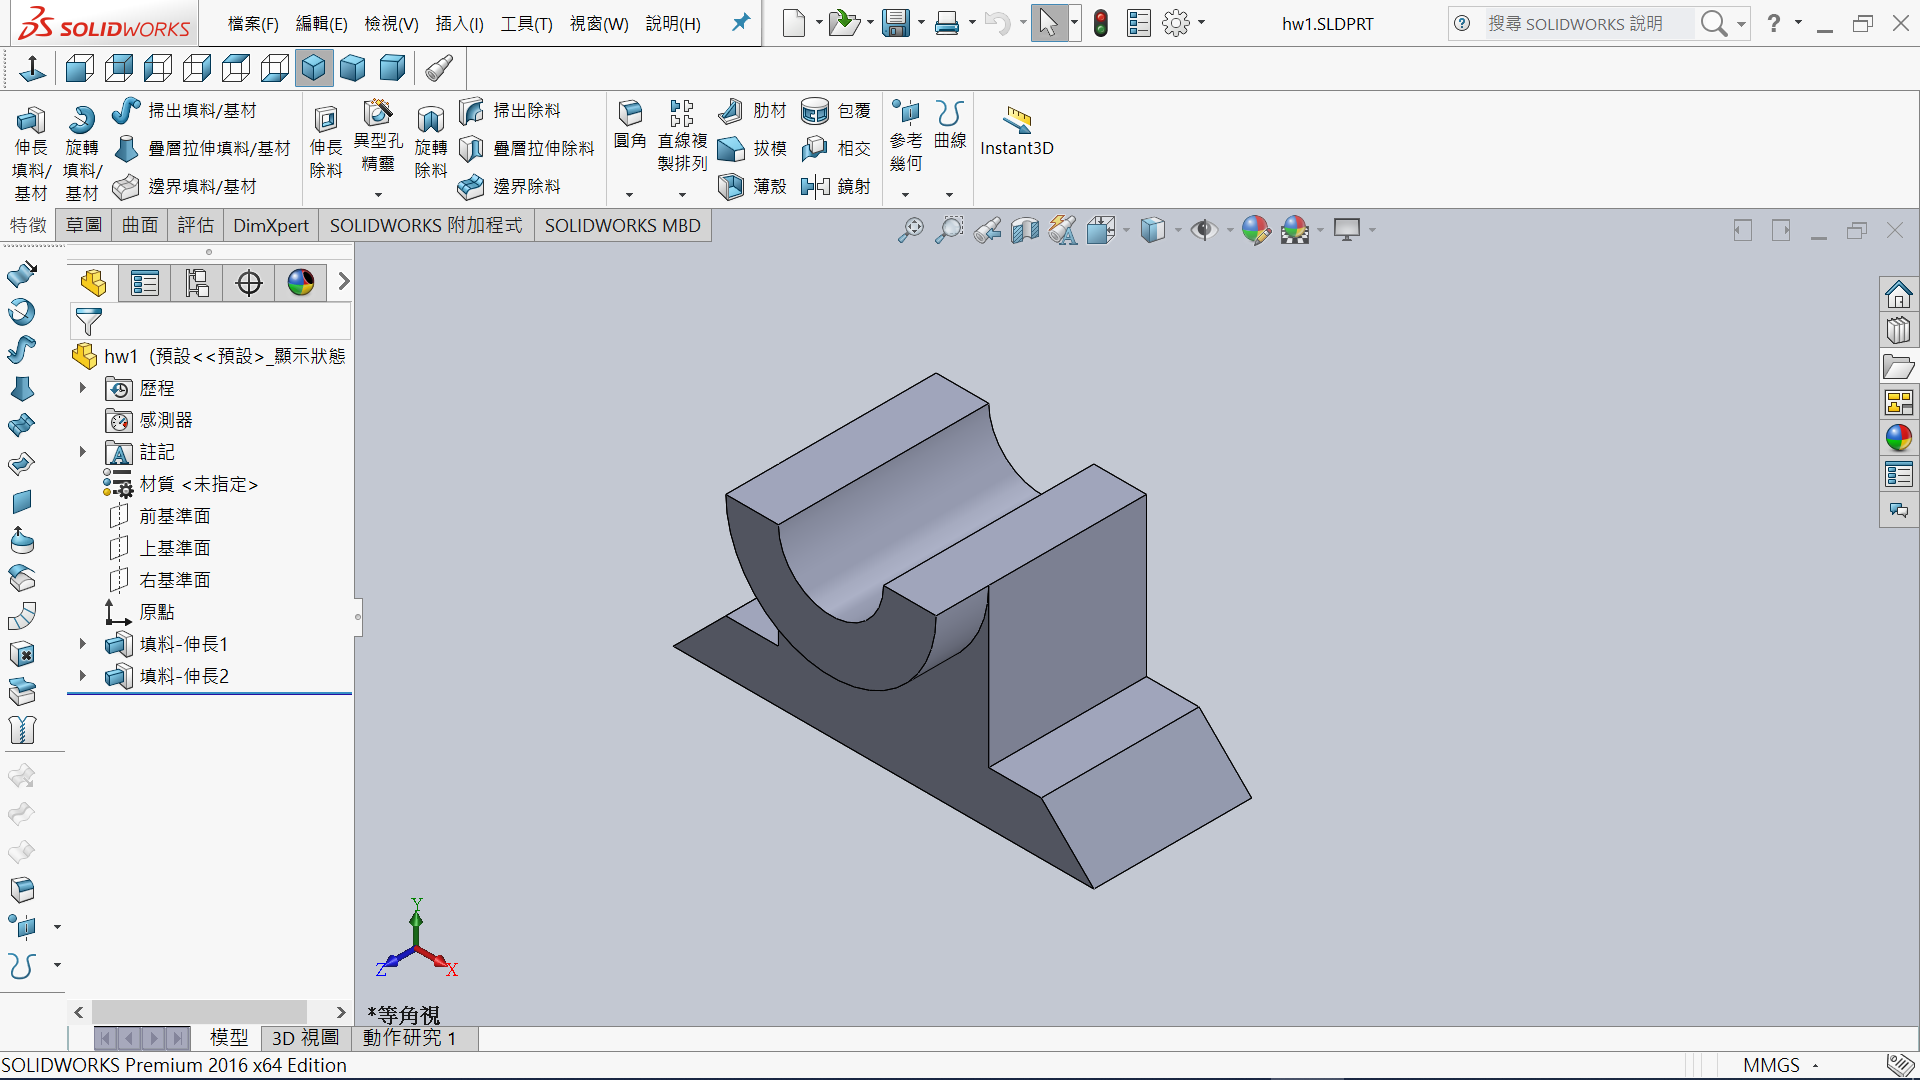This screenshot has width=1920, height=1080.
Task: Toggle Instant3D mode
Action: [1016, 130]
